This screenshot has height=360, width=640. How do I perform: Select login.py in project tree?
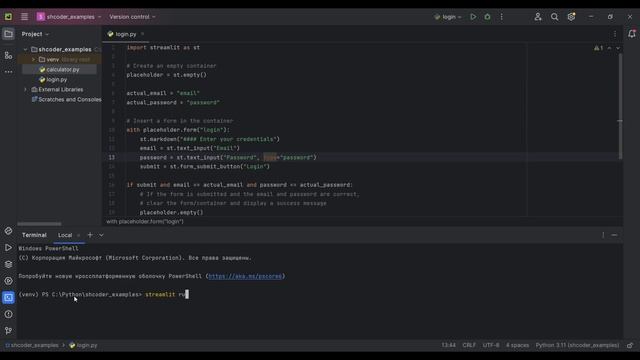pyautogui.click(x=56, y=80)
